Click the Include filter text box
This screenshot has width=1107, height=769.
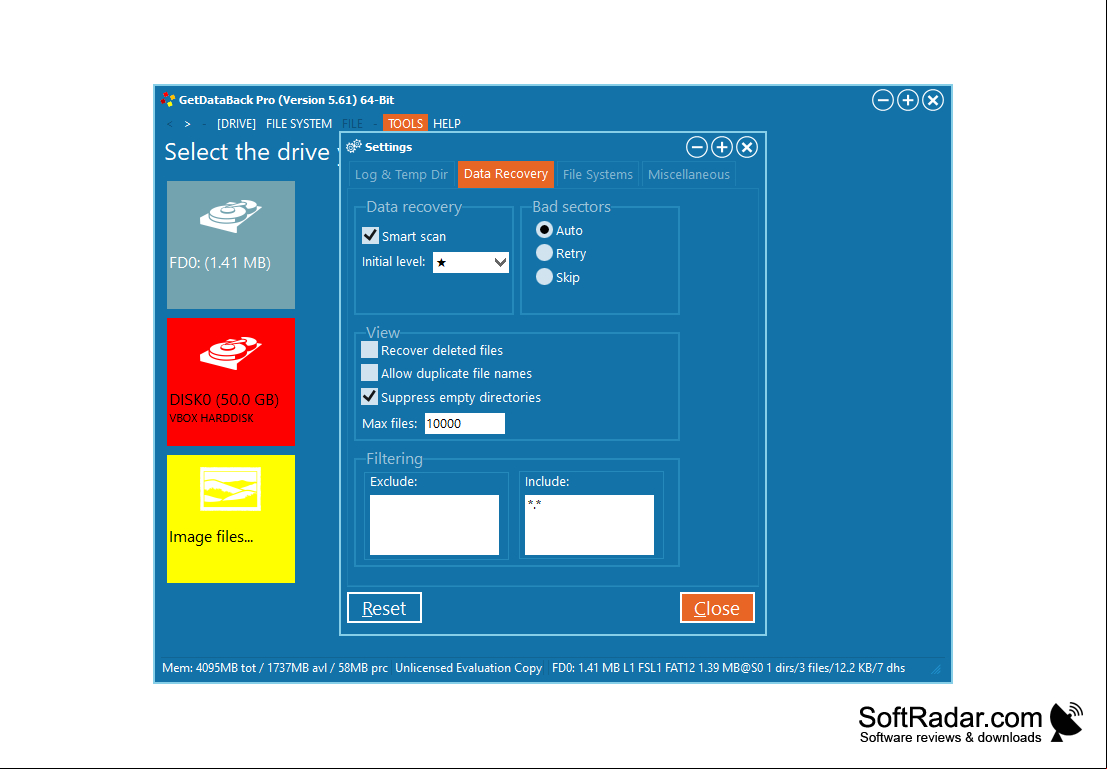pyautogui.click(x=590, y=525)
